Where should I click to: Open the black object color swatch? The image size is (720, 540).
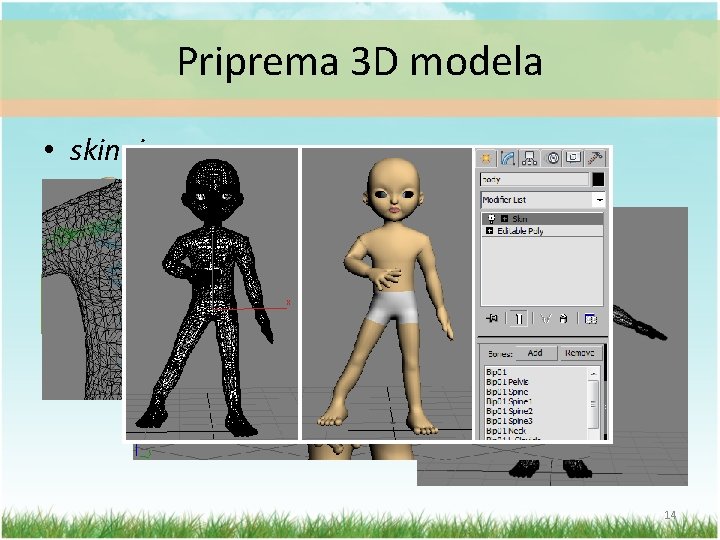point(598,180)
